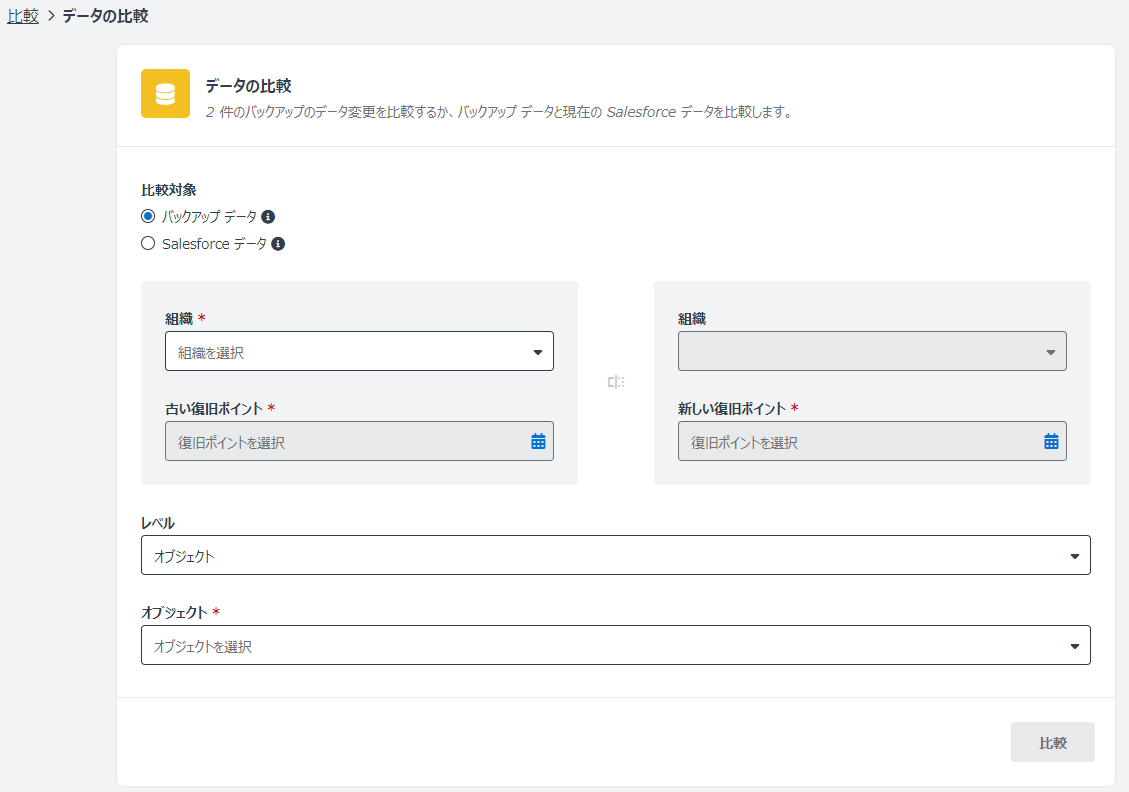Select the Salesforce データ radio button

click(148, 243)
